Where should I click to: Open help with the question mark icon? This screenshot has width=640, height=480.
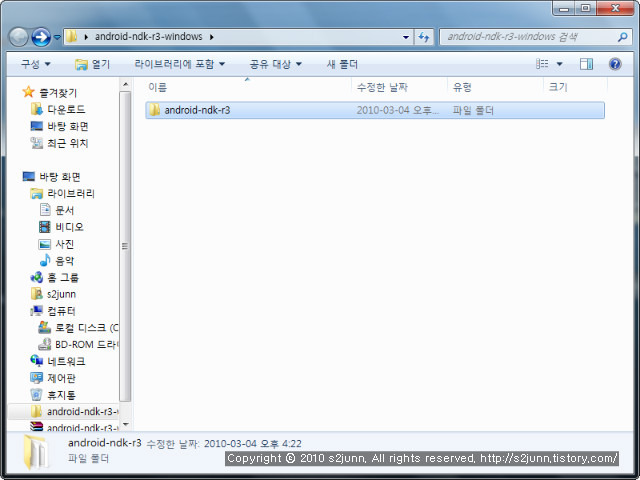point(615,64)
